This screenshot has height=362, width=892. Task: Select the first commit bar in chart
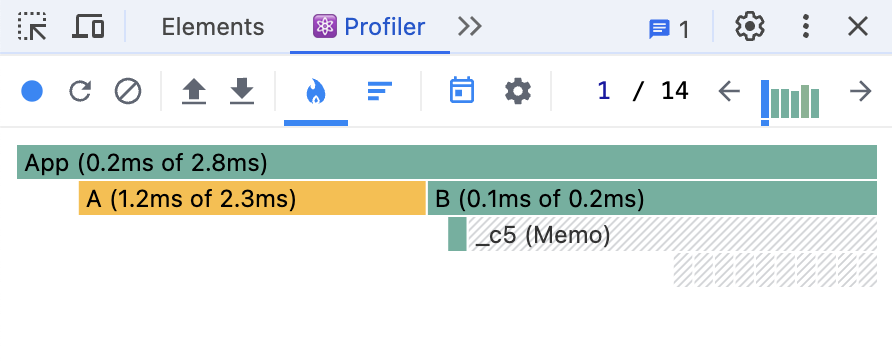point(765,100)
